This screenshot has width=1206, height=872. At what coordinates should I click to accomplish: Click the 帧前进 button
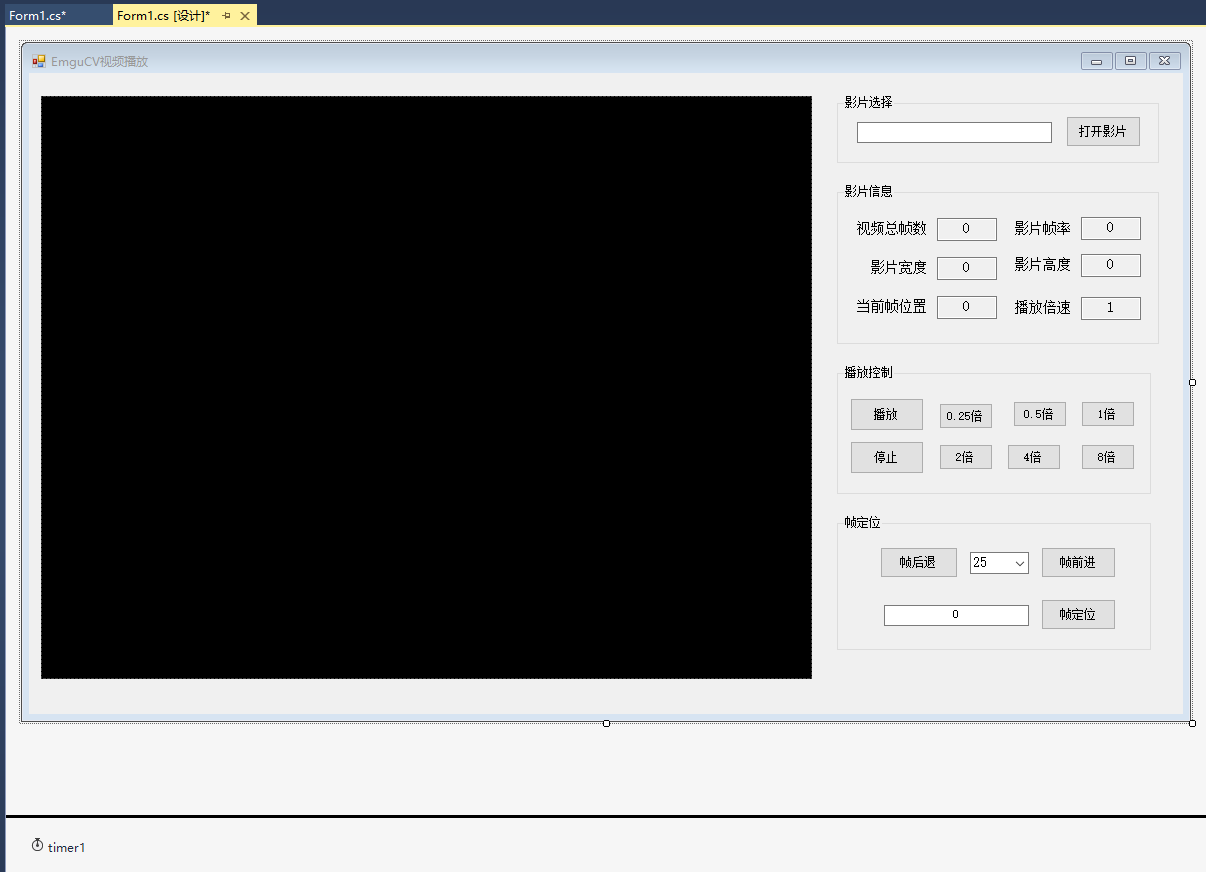[1078, 562]
